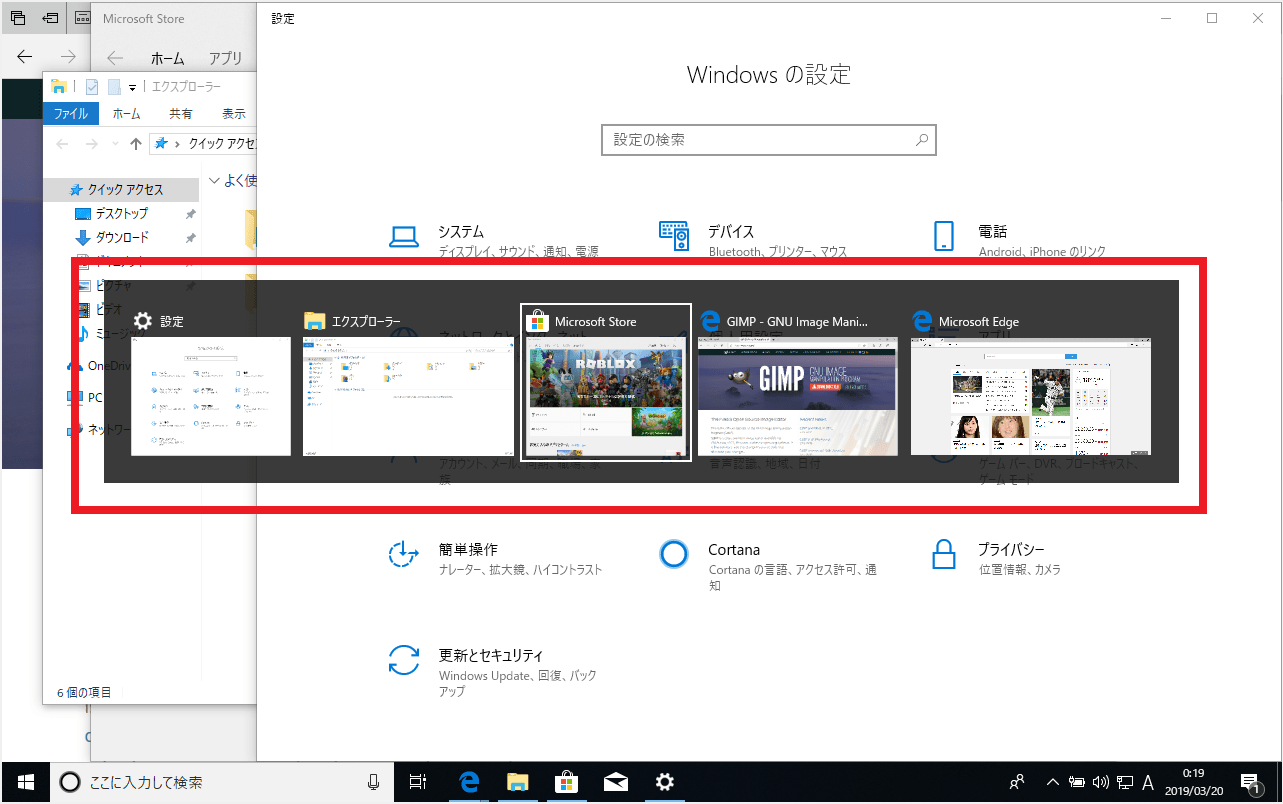
Task: Switch to the 共有 ribbon tab
Action: click(x=181, y=114)
